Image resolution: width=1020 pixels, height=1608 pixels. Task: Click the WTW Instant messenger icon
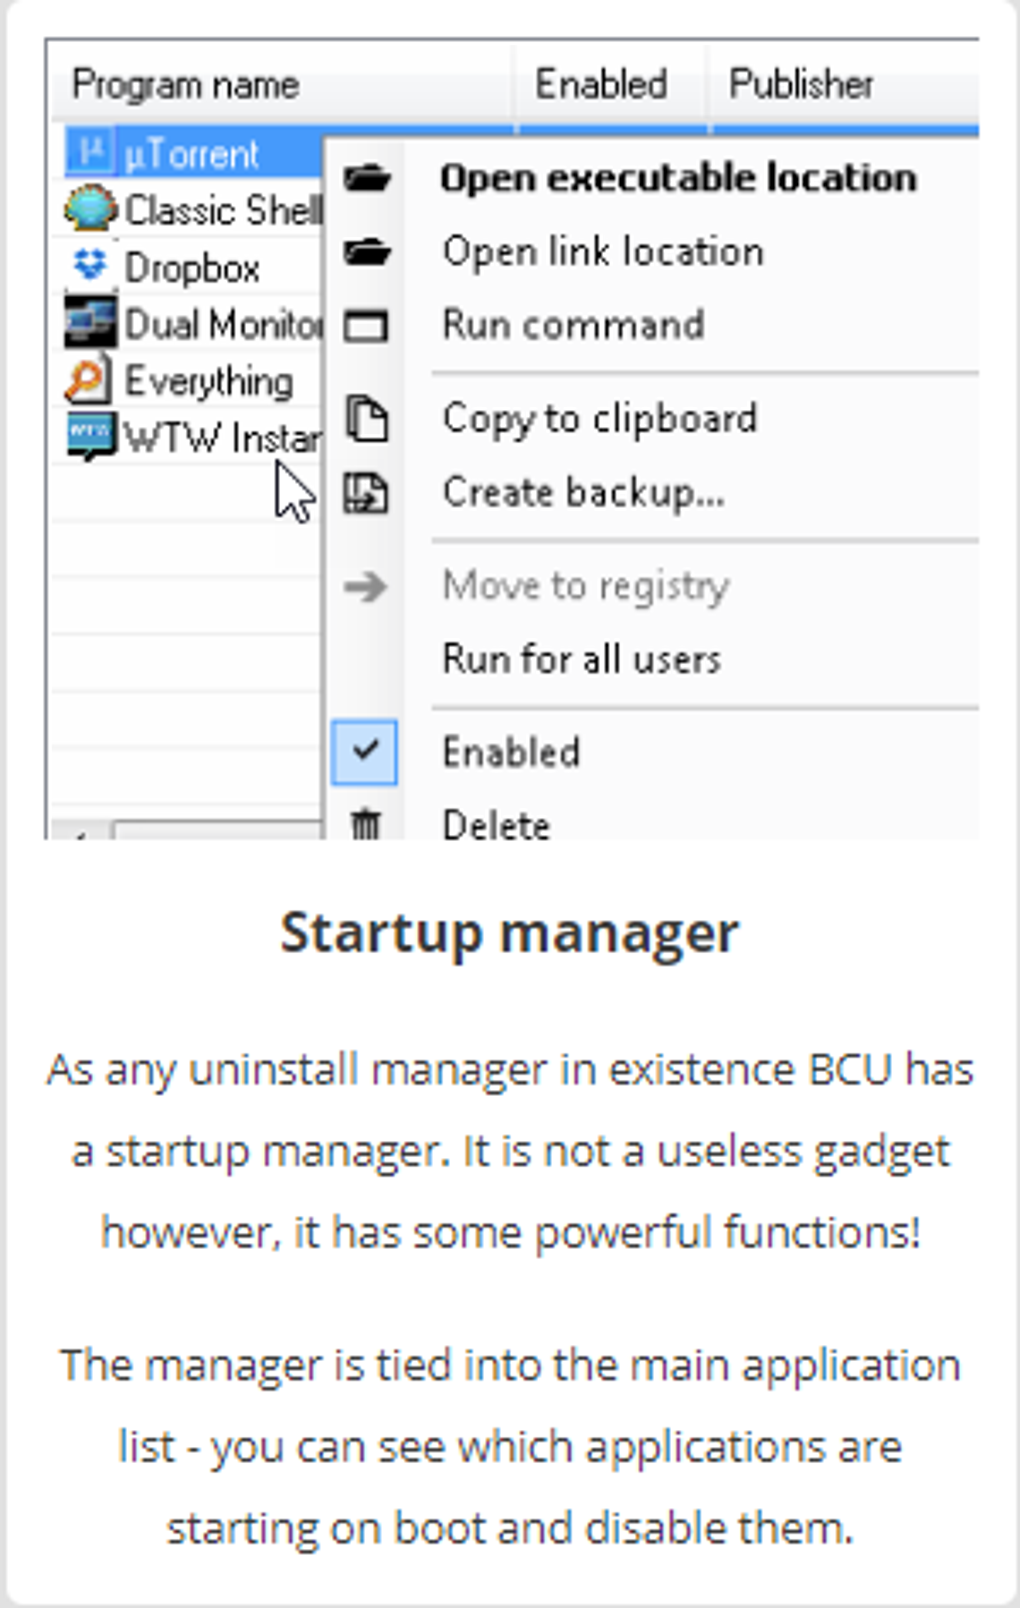(x=90, y=438)
